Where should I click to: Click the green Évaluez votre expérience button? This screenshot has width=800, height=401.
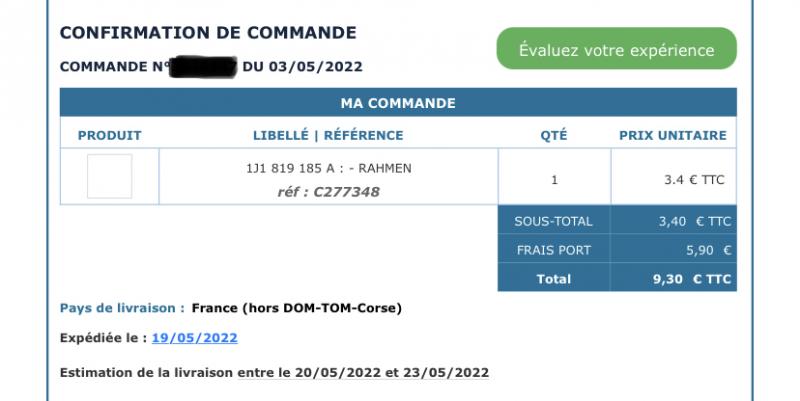point(616,48)
